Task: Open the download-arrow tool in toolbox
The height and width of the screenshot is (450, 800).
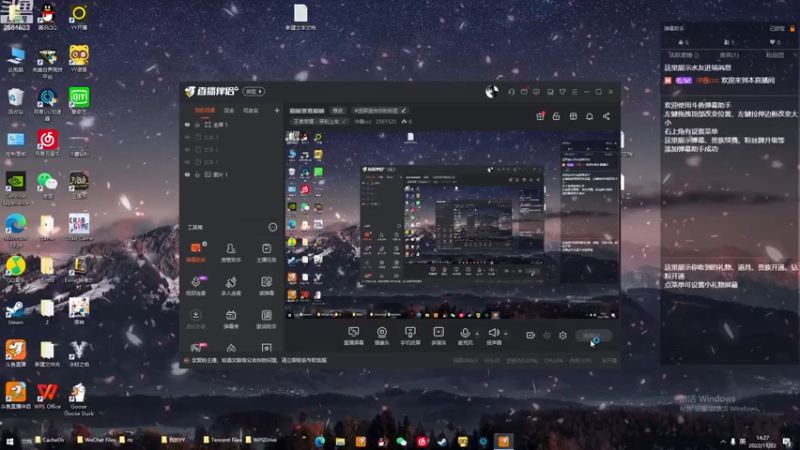Action: (x=195, y=319)
